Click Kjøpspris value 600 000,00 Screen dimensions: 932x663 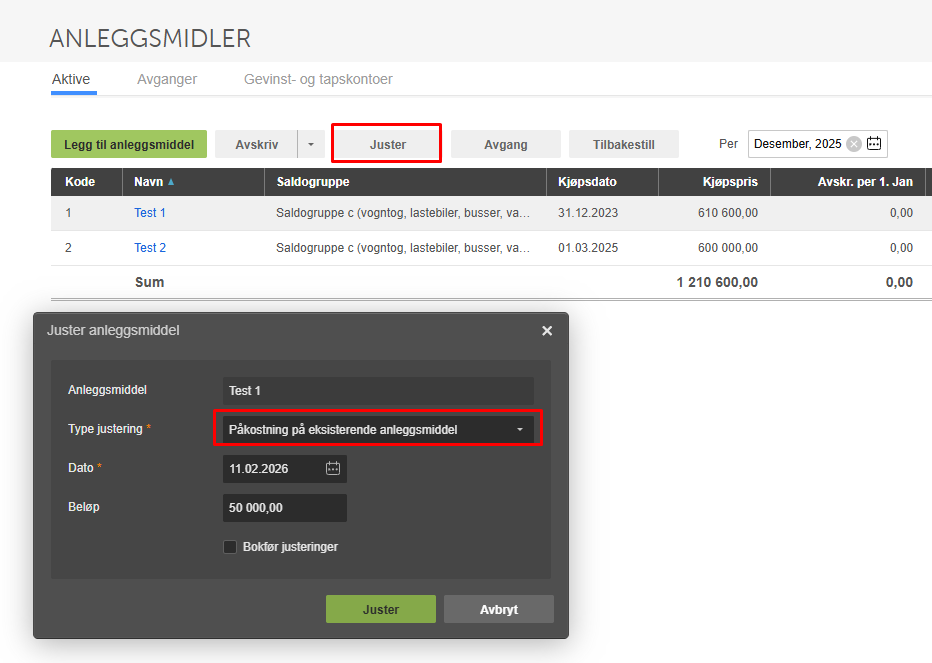pos(728,248)
